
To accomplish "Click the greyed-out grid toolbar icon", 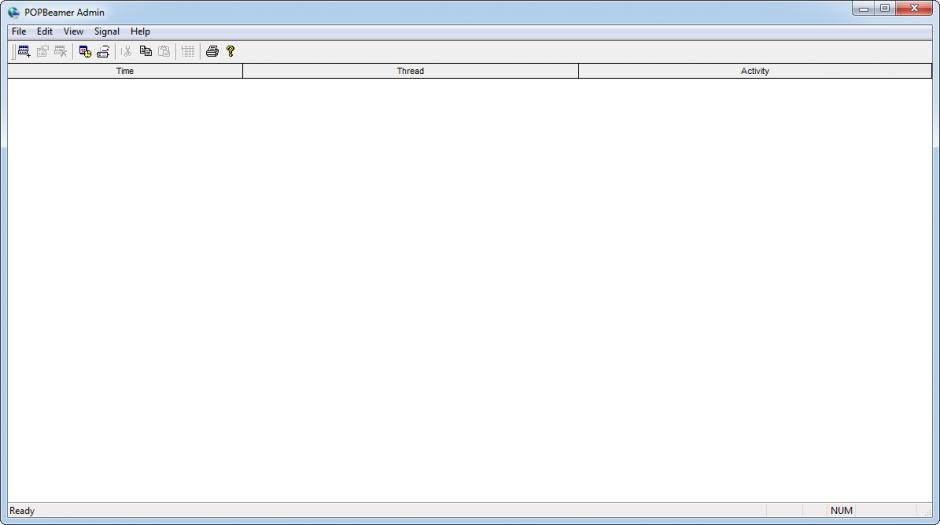I will click(188, 52).
